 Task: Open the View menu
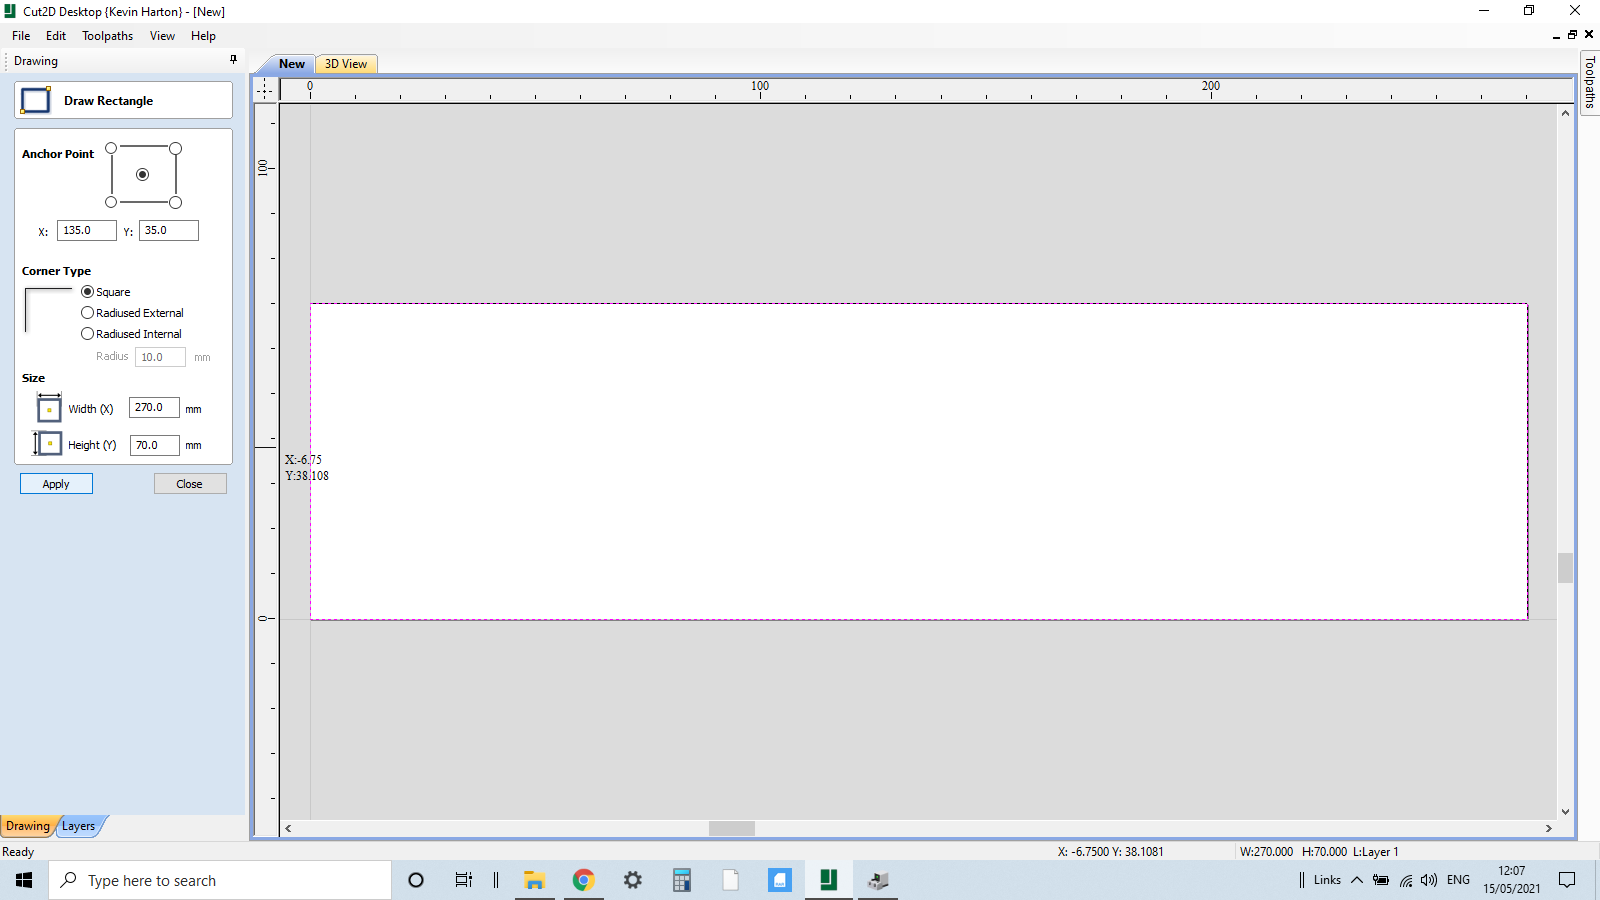(x=162, y=36)
